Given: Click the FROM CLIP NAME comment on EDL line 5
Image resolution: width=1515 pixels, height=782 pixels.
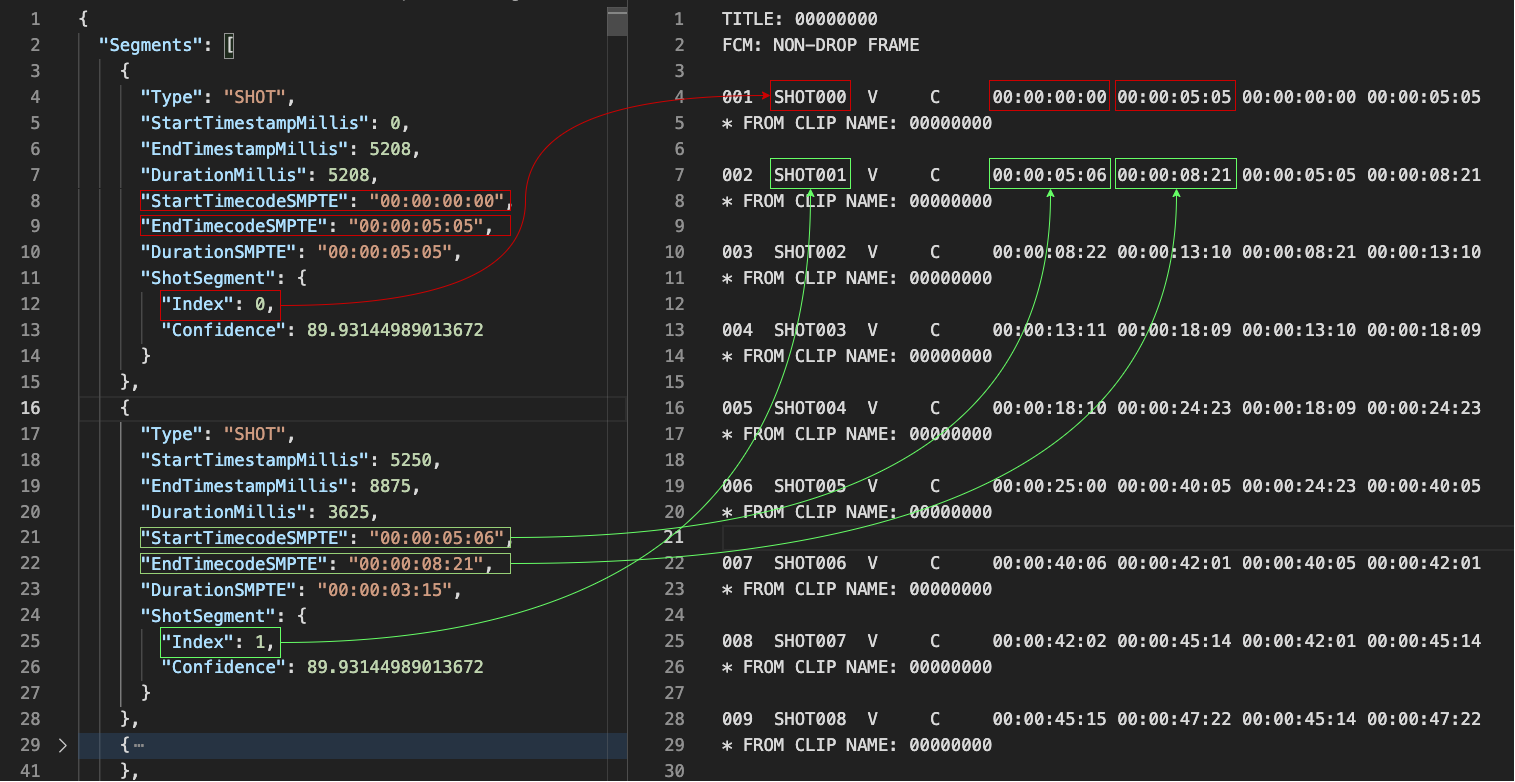Looking at the screenshot, I should (x=857, y=123).
